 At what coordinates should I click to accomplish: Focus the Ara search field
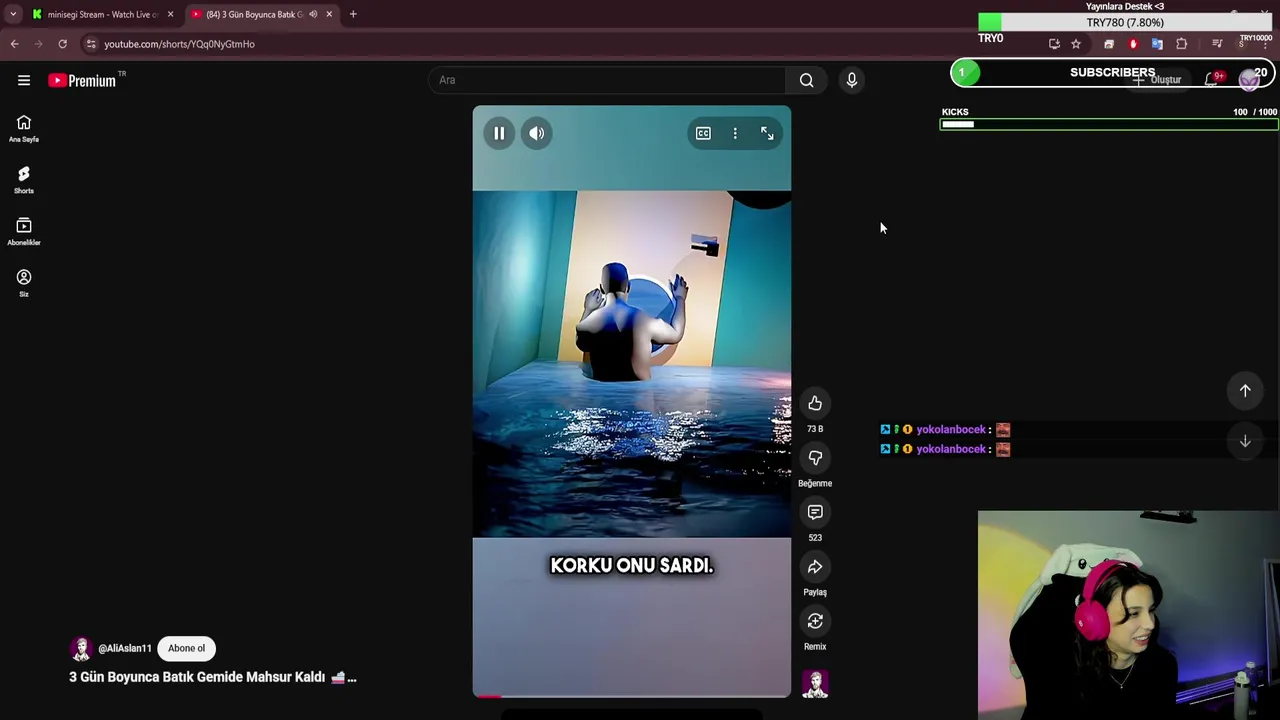tap(606, 80)
